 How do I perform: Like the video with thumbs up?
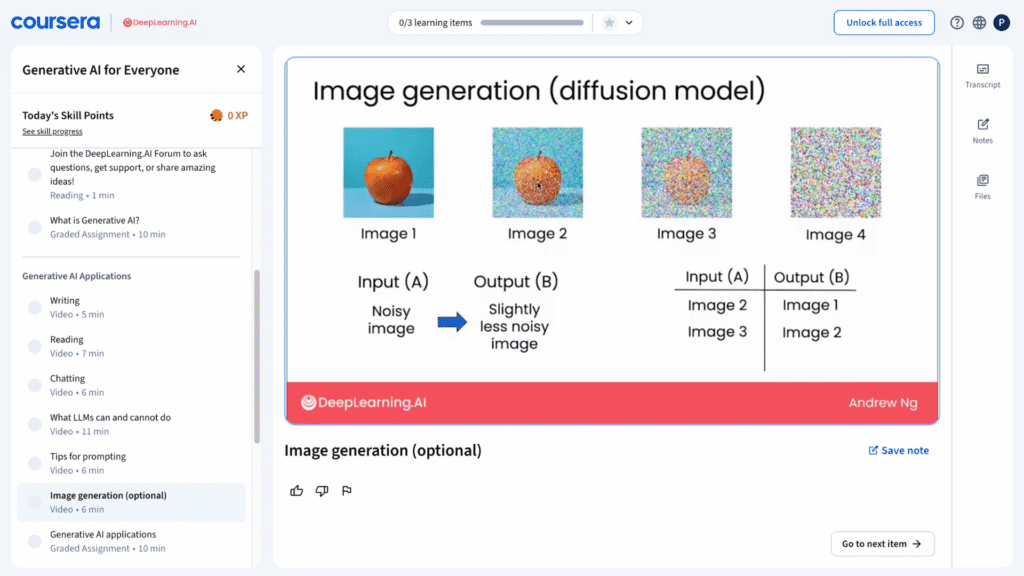coord(296,490)
